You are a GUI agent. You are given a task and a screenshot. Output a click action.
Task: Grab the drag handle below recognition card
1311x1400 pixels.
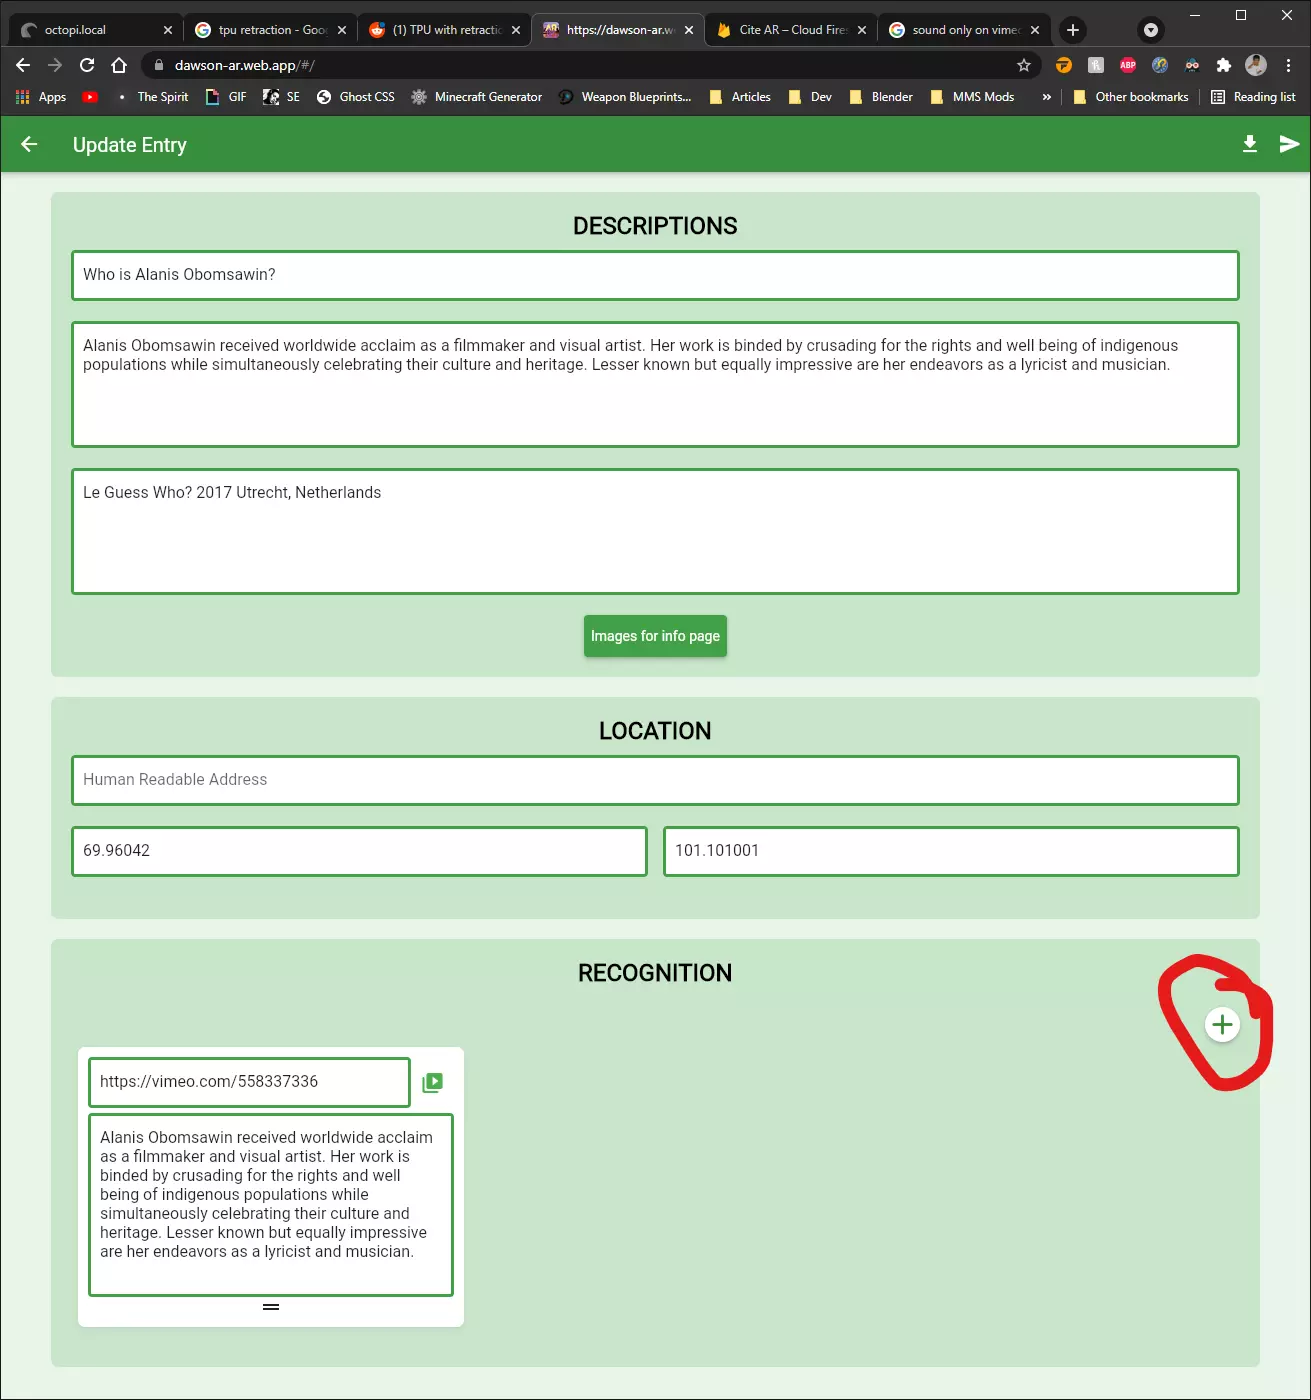(271, 1307)
